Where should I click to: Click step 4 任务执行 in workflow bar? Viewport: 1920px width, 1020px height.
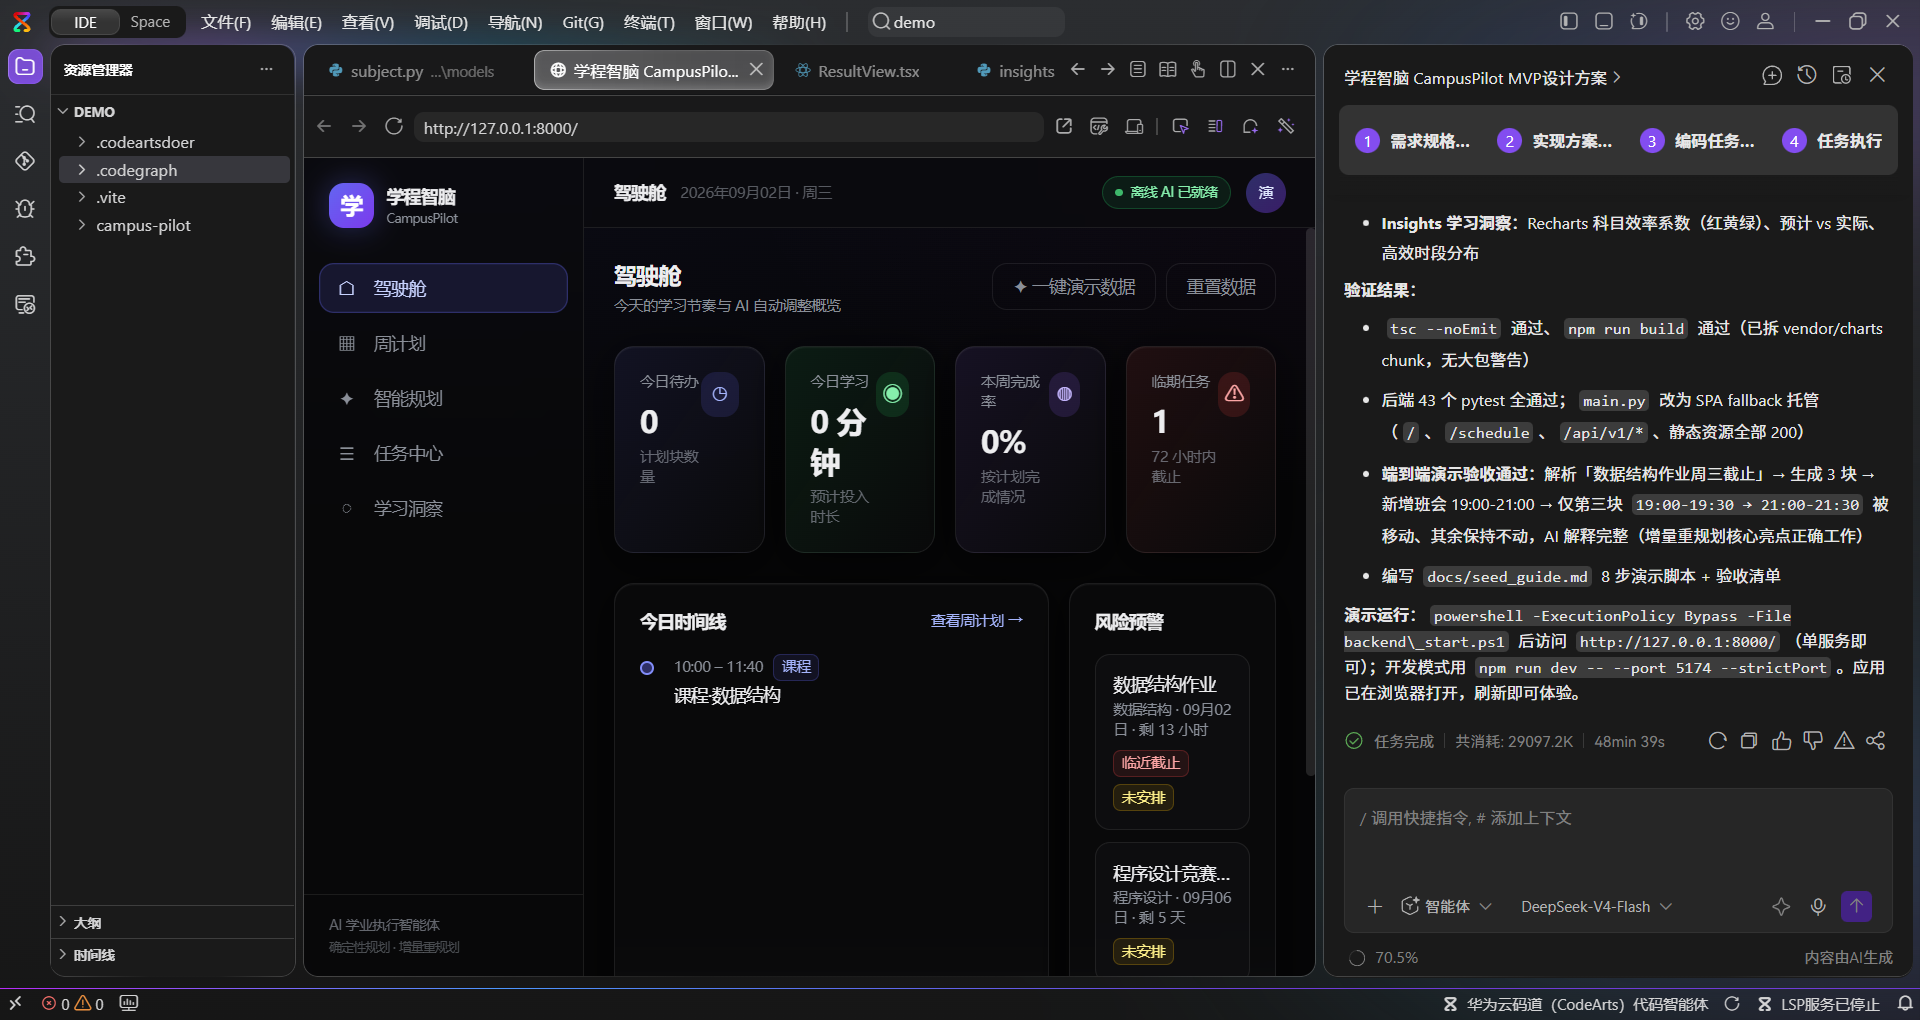(x=1833, y=141)
